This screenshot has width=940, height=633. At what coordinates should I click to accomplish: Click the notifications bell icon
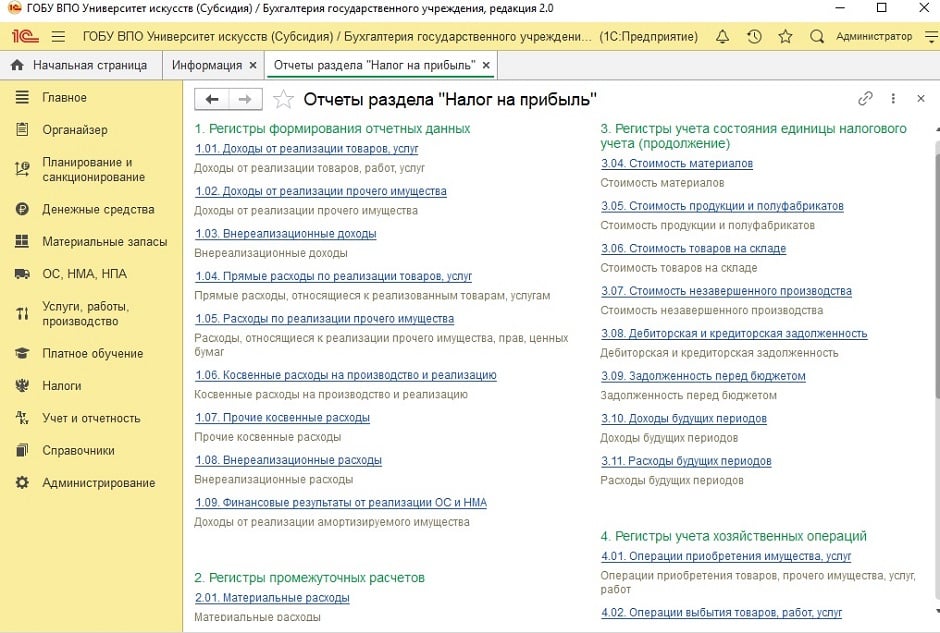pyautogui.click(x=723, y=37)
